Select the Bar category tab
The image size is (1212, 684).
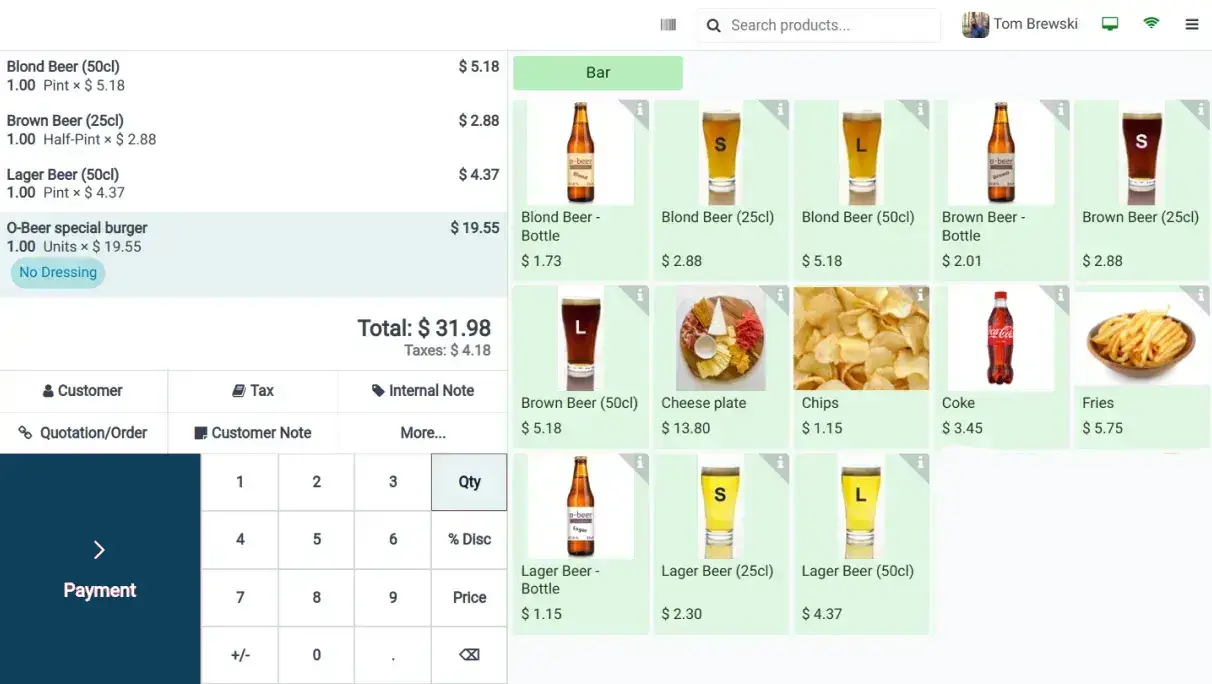[x=598, y=73]
